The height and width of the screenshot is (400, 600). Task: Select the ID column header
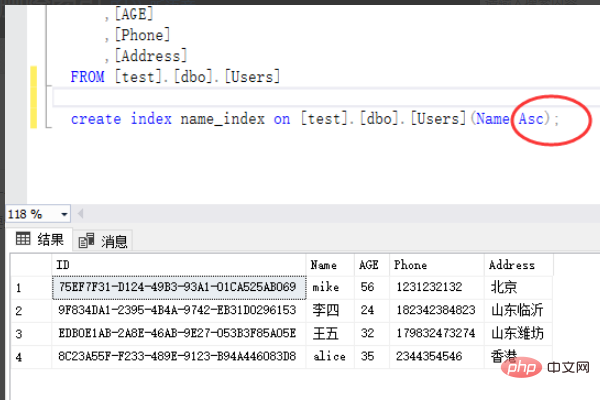[x=179, y=265]
